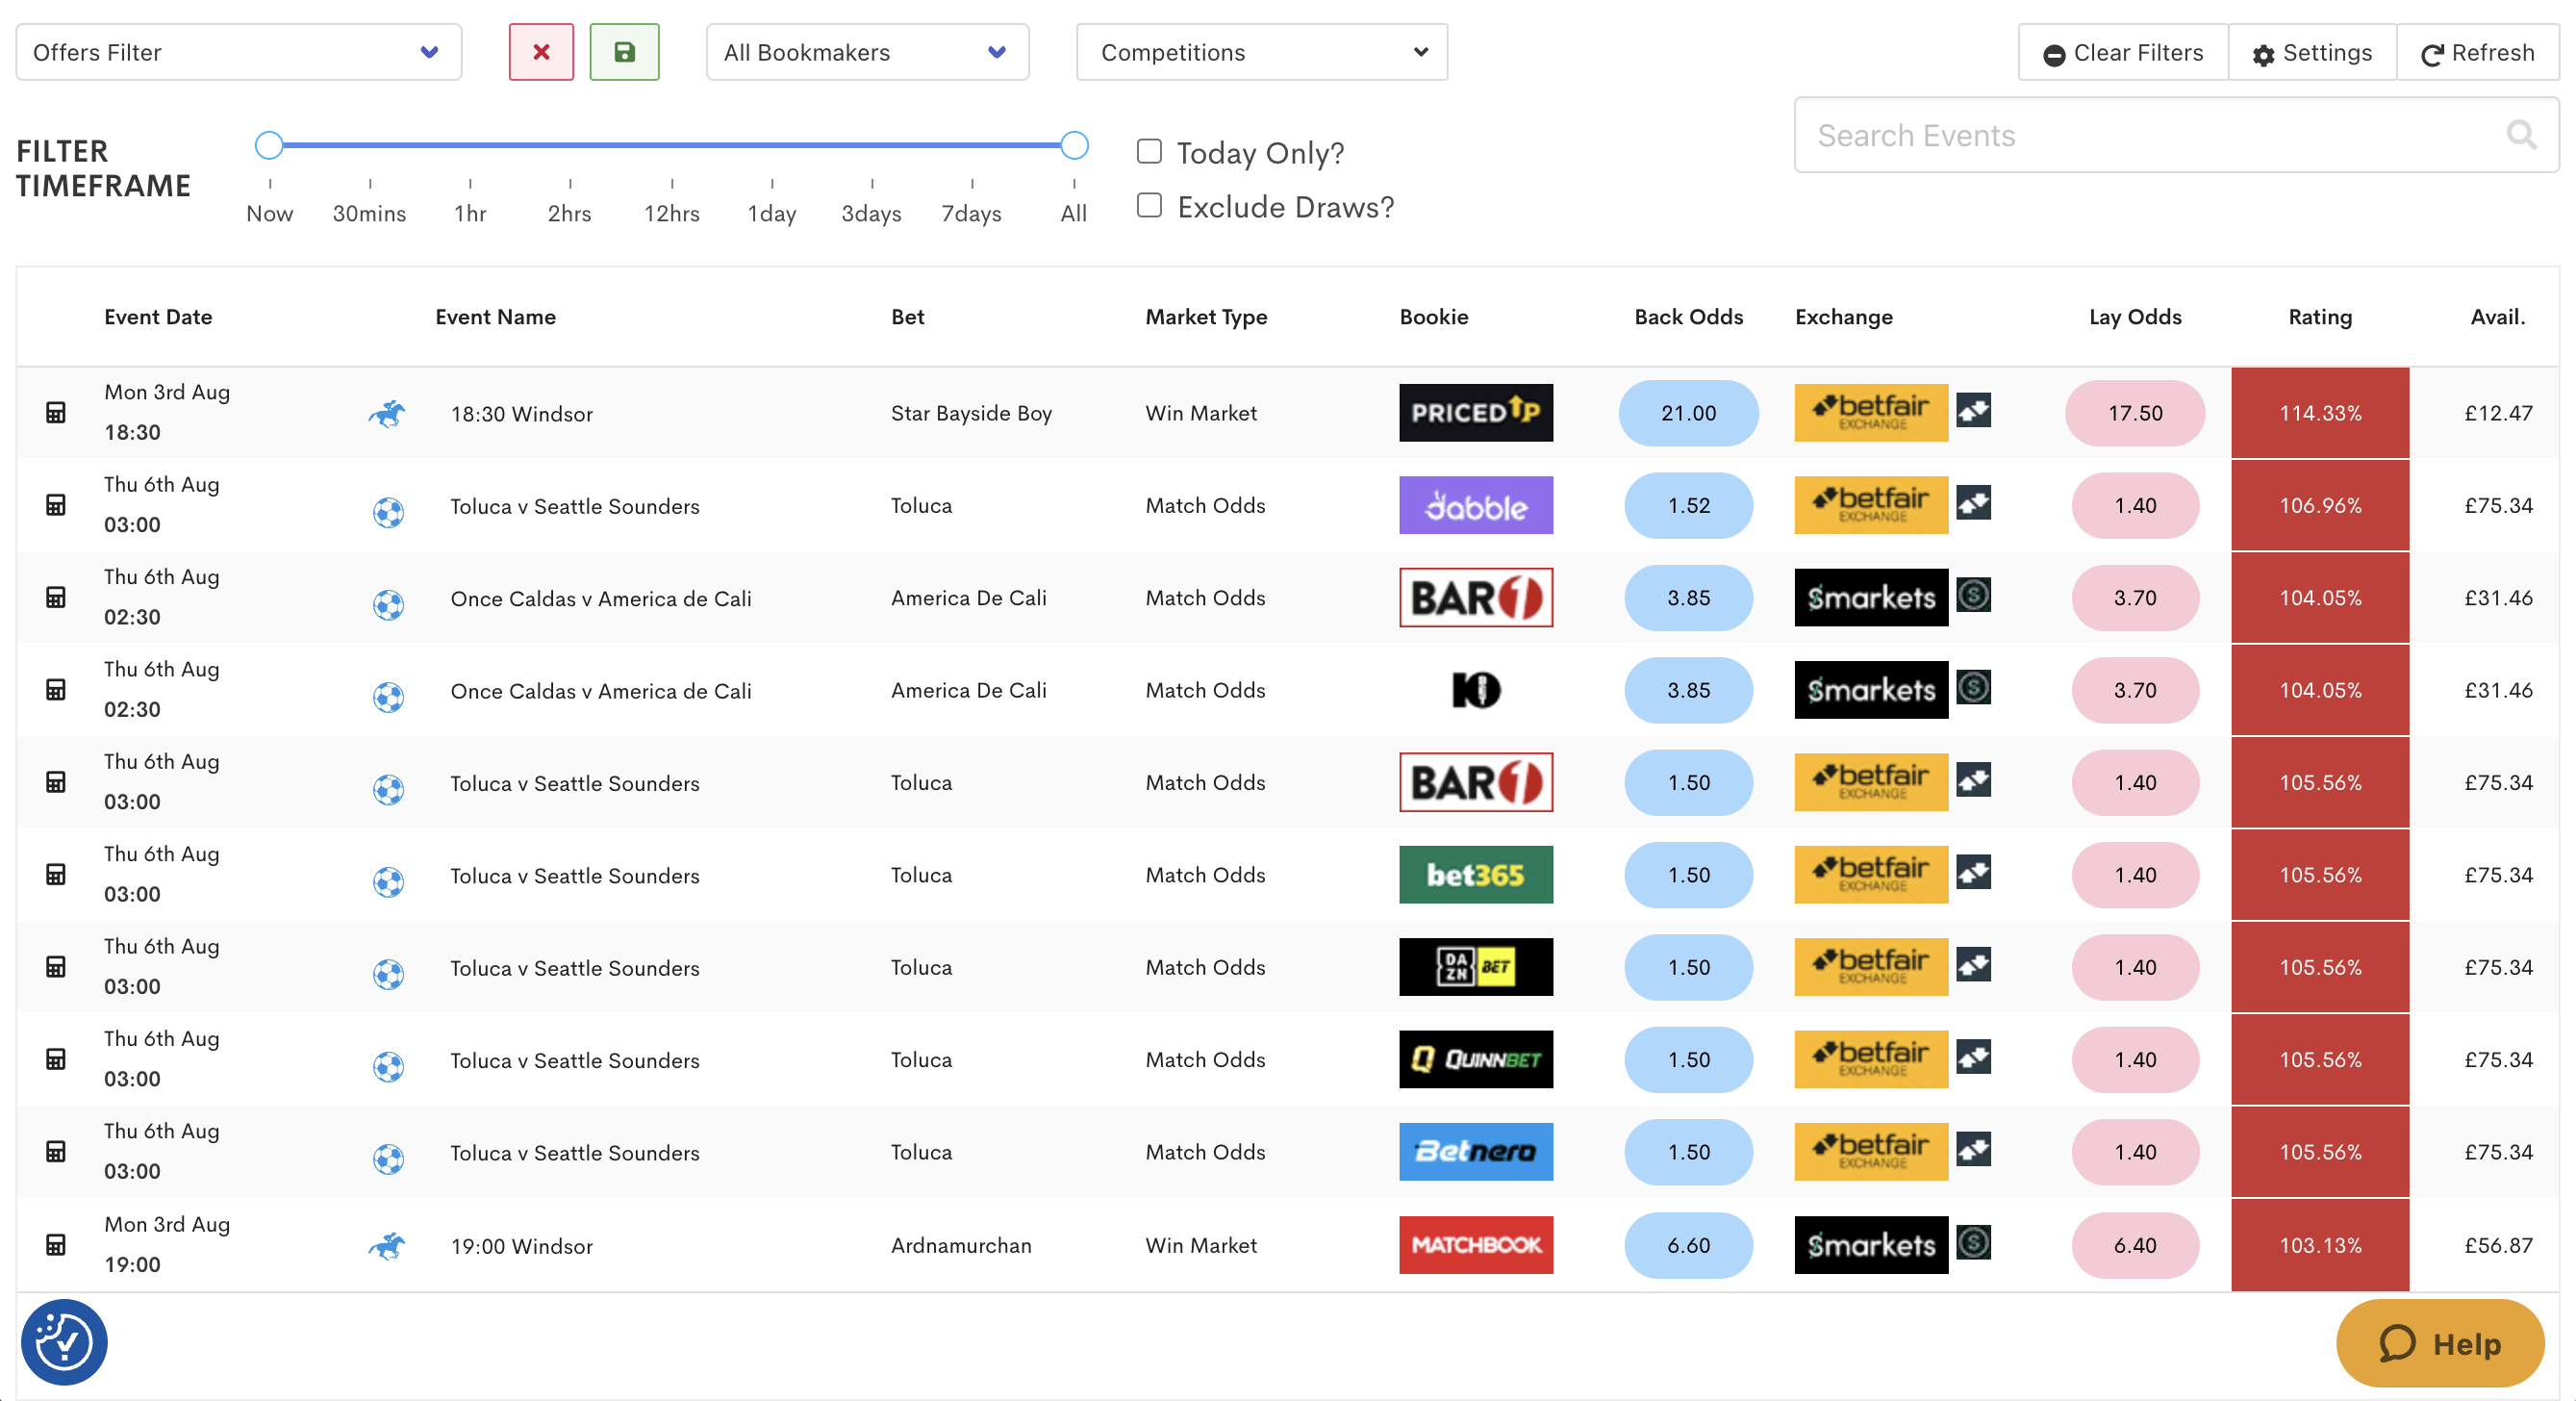2576x1401 pixels.
Task: Click small Betfair arrows icon in dabble row
Action: tap(1973, 502)
